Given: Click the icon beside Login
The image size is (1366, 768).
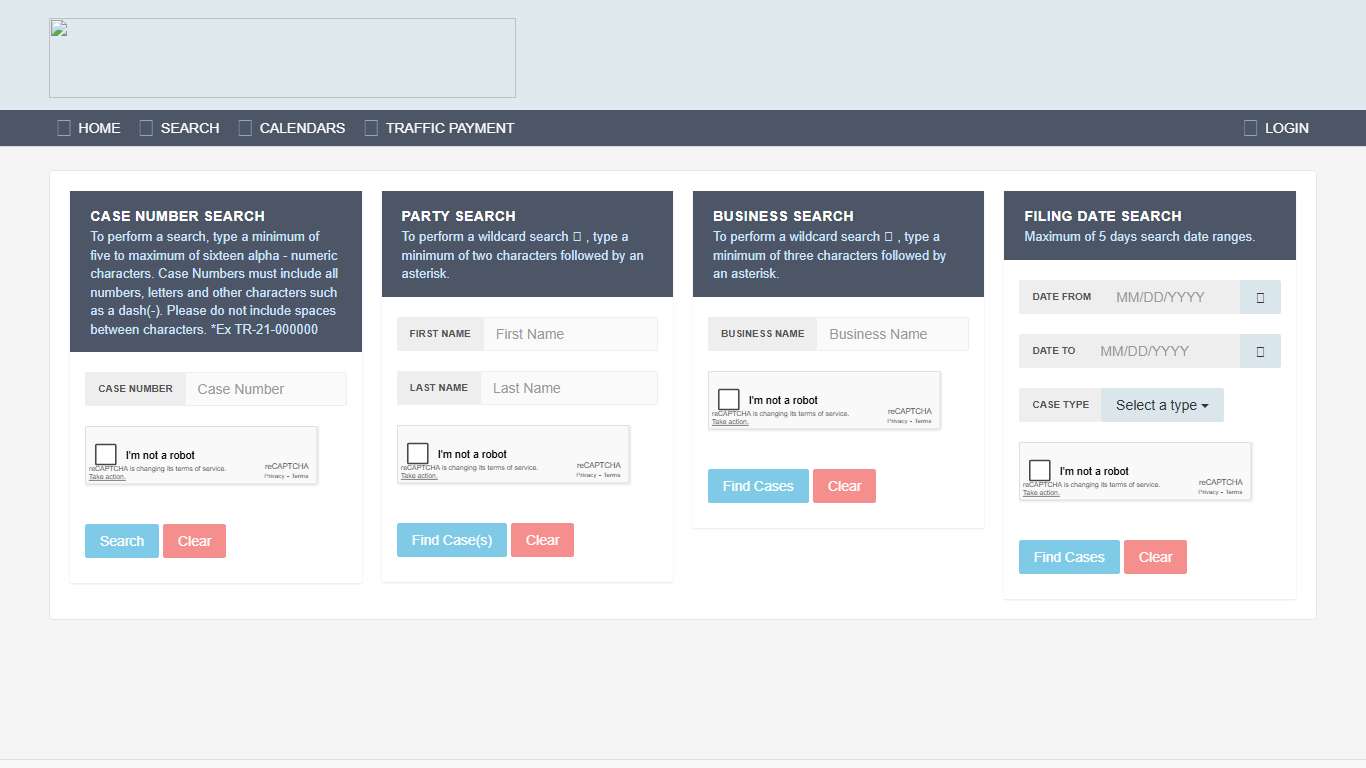Looking at the screenshot, I should pos(1250,128).
